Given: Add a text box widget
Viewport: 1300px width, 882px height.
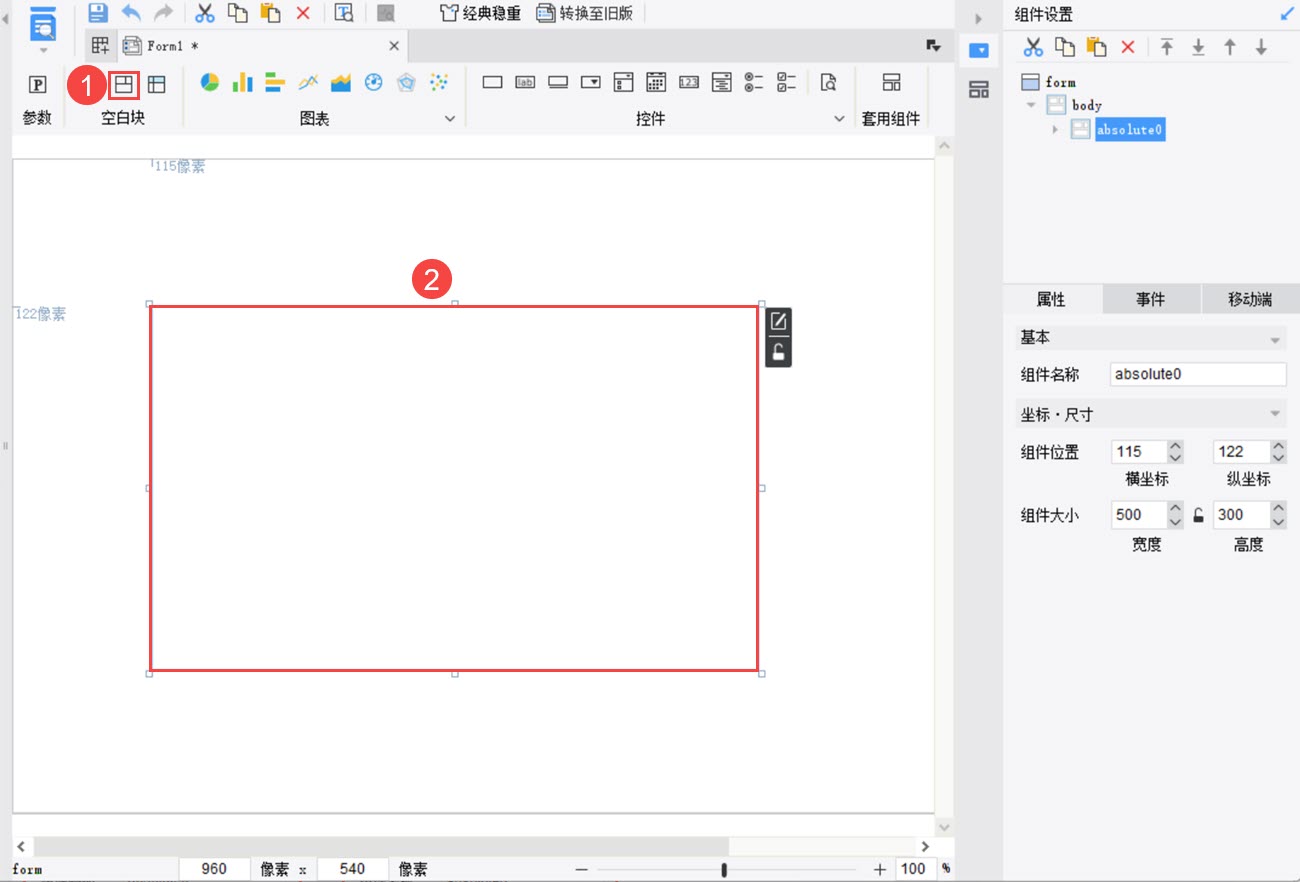Looking at the screenshot, I should pyautogui.click(x=492, y=83).
